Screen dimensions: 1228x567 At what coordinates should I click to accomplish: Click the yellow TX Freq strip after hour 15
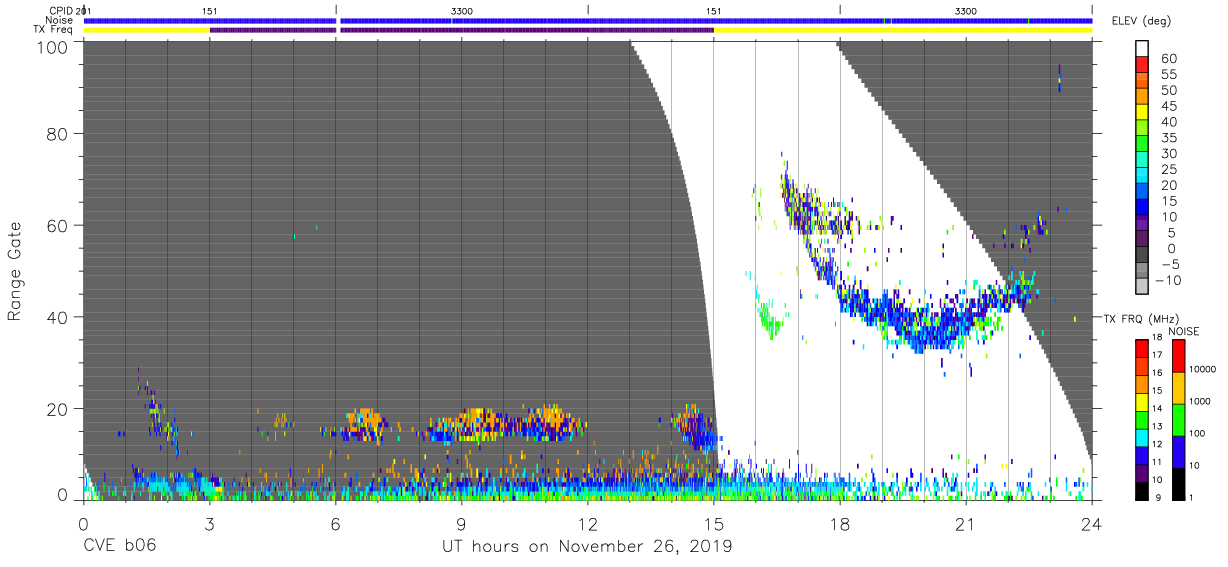[x=903, y=30]
